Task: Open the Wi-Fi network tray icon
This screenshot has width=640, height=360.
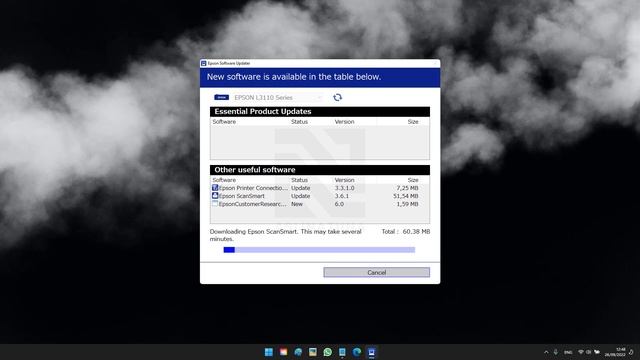Action: (580, 352)
